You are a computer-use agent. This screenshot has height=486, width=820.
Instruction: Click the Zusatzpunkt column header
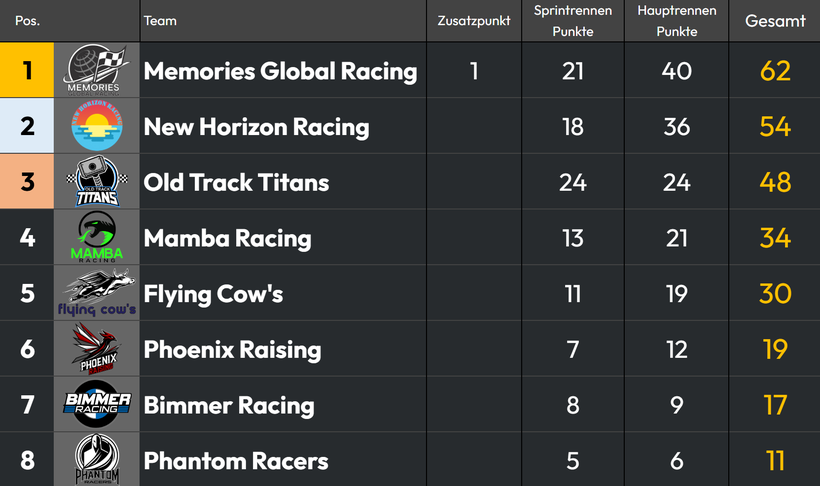[x=474, y=21]
